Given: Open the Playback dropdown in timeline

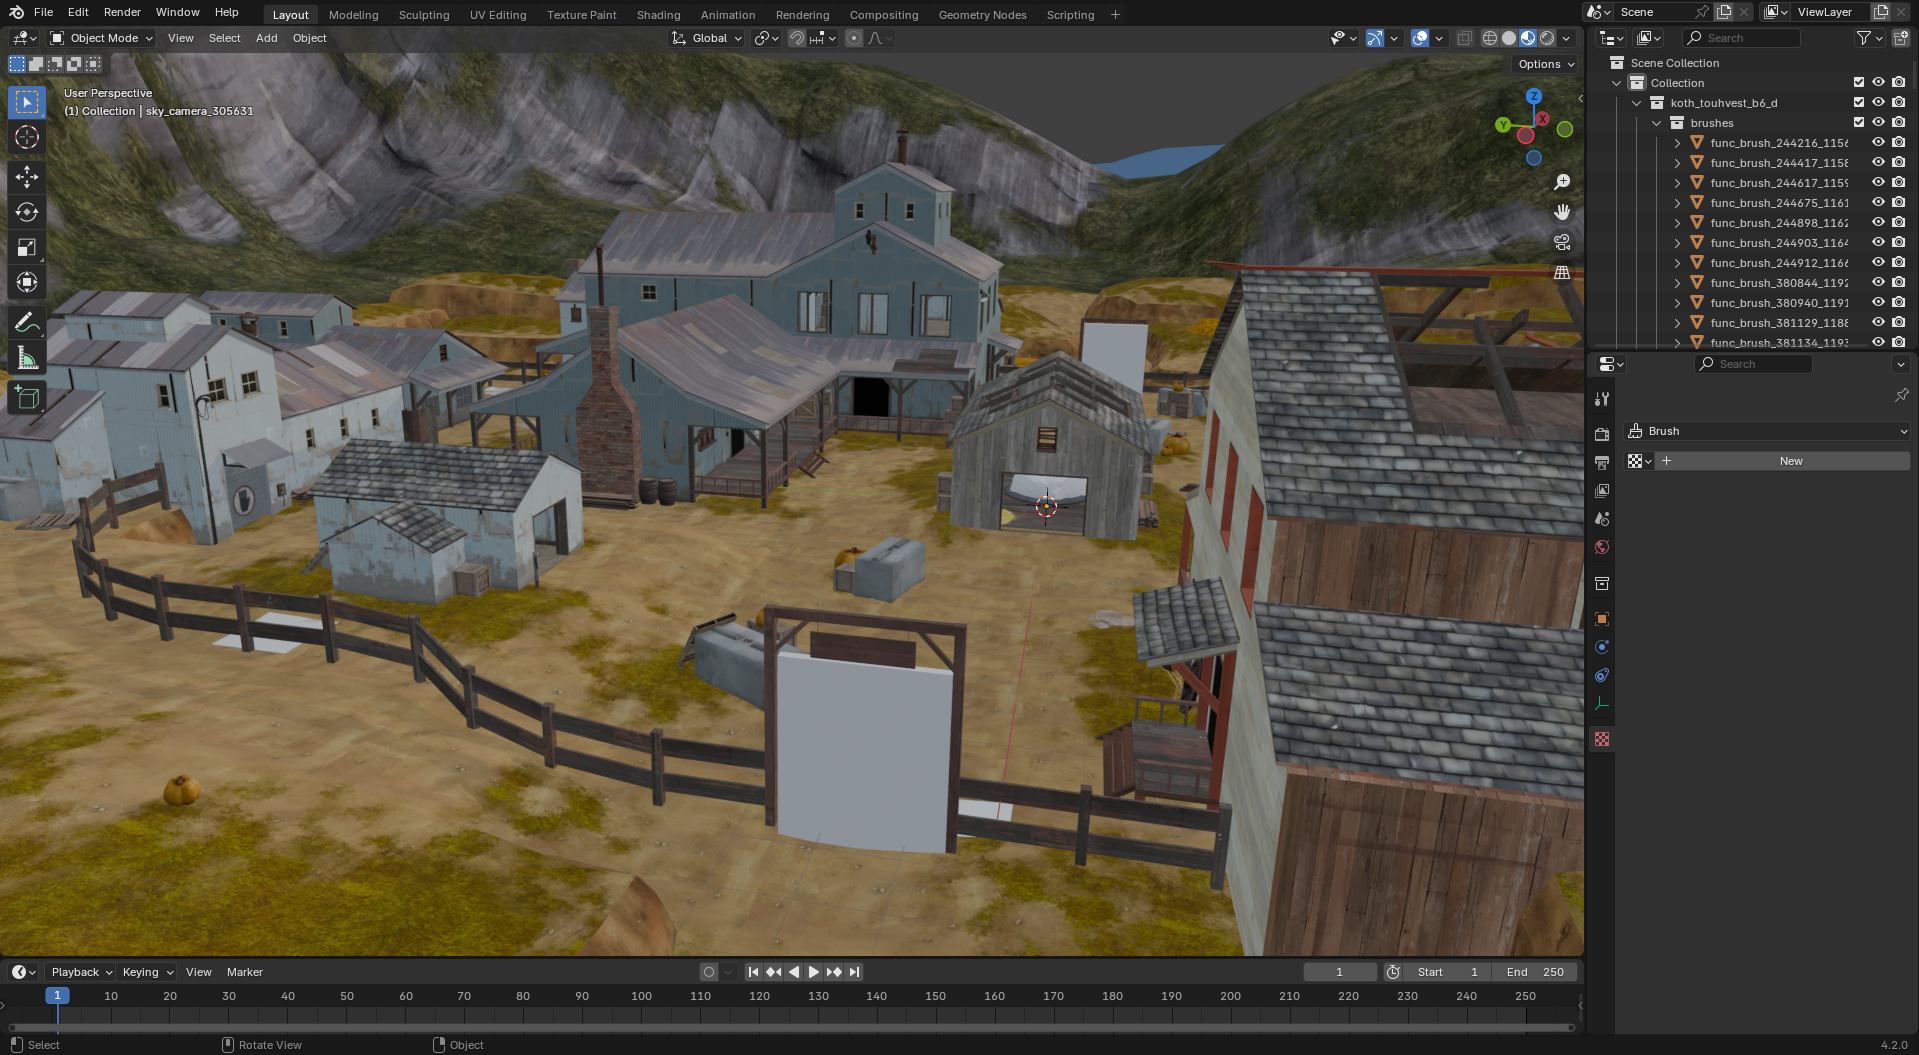Looking at the screenshot, I should coord(81,972).
